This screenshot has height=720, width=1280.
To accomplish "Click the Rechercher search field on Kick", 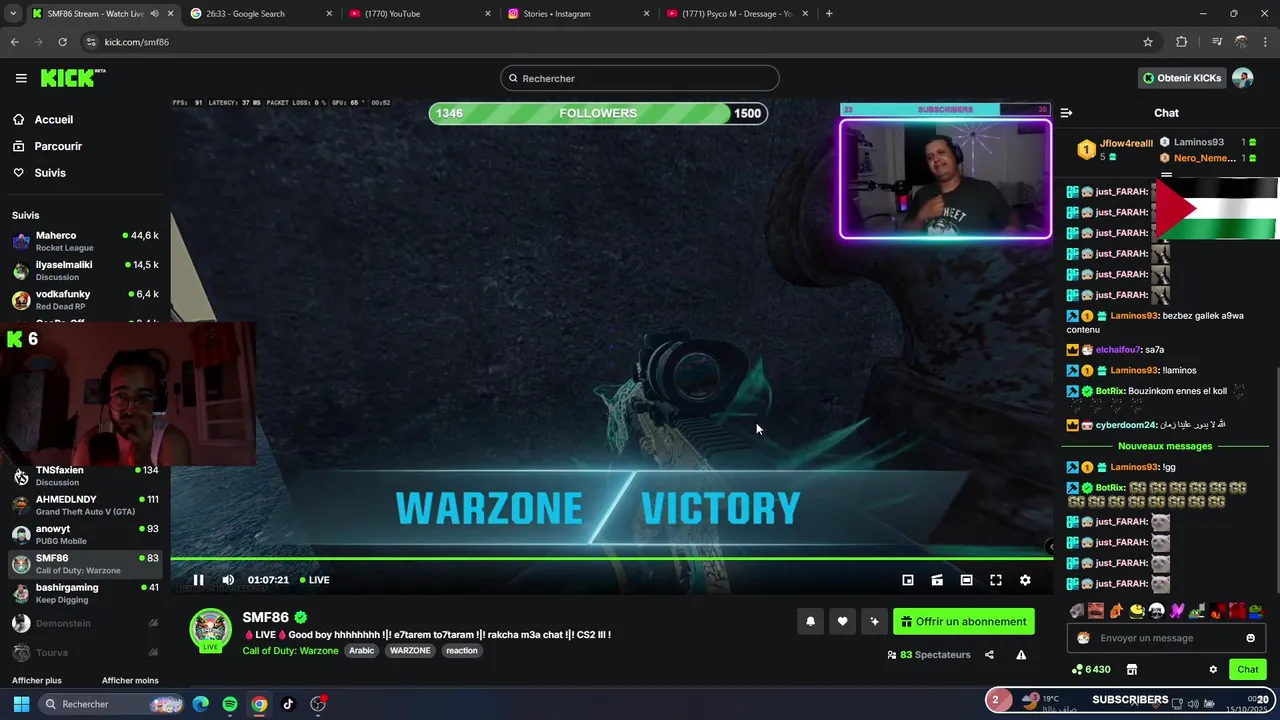I will coord(640,78).
